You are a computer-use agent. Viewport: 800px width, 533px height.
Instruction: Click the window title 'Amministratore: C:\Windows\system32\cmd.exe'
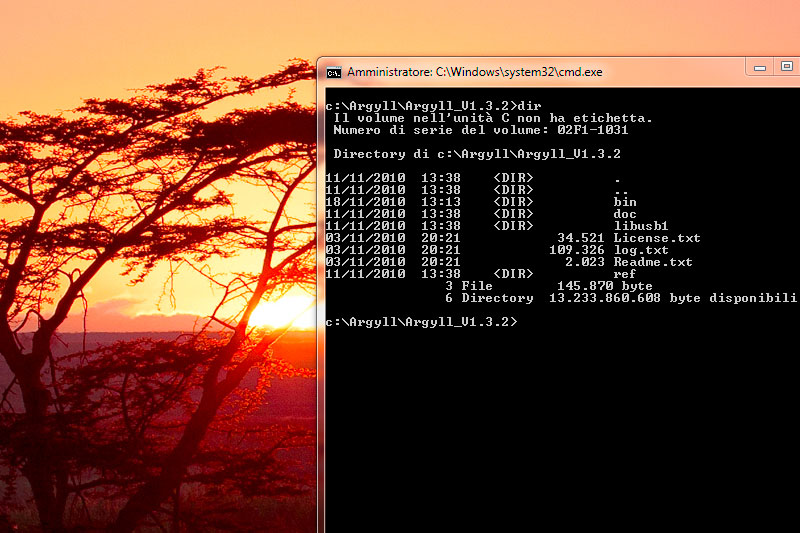pyautogui.click(x=474, y=72)
